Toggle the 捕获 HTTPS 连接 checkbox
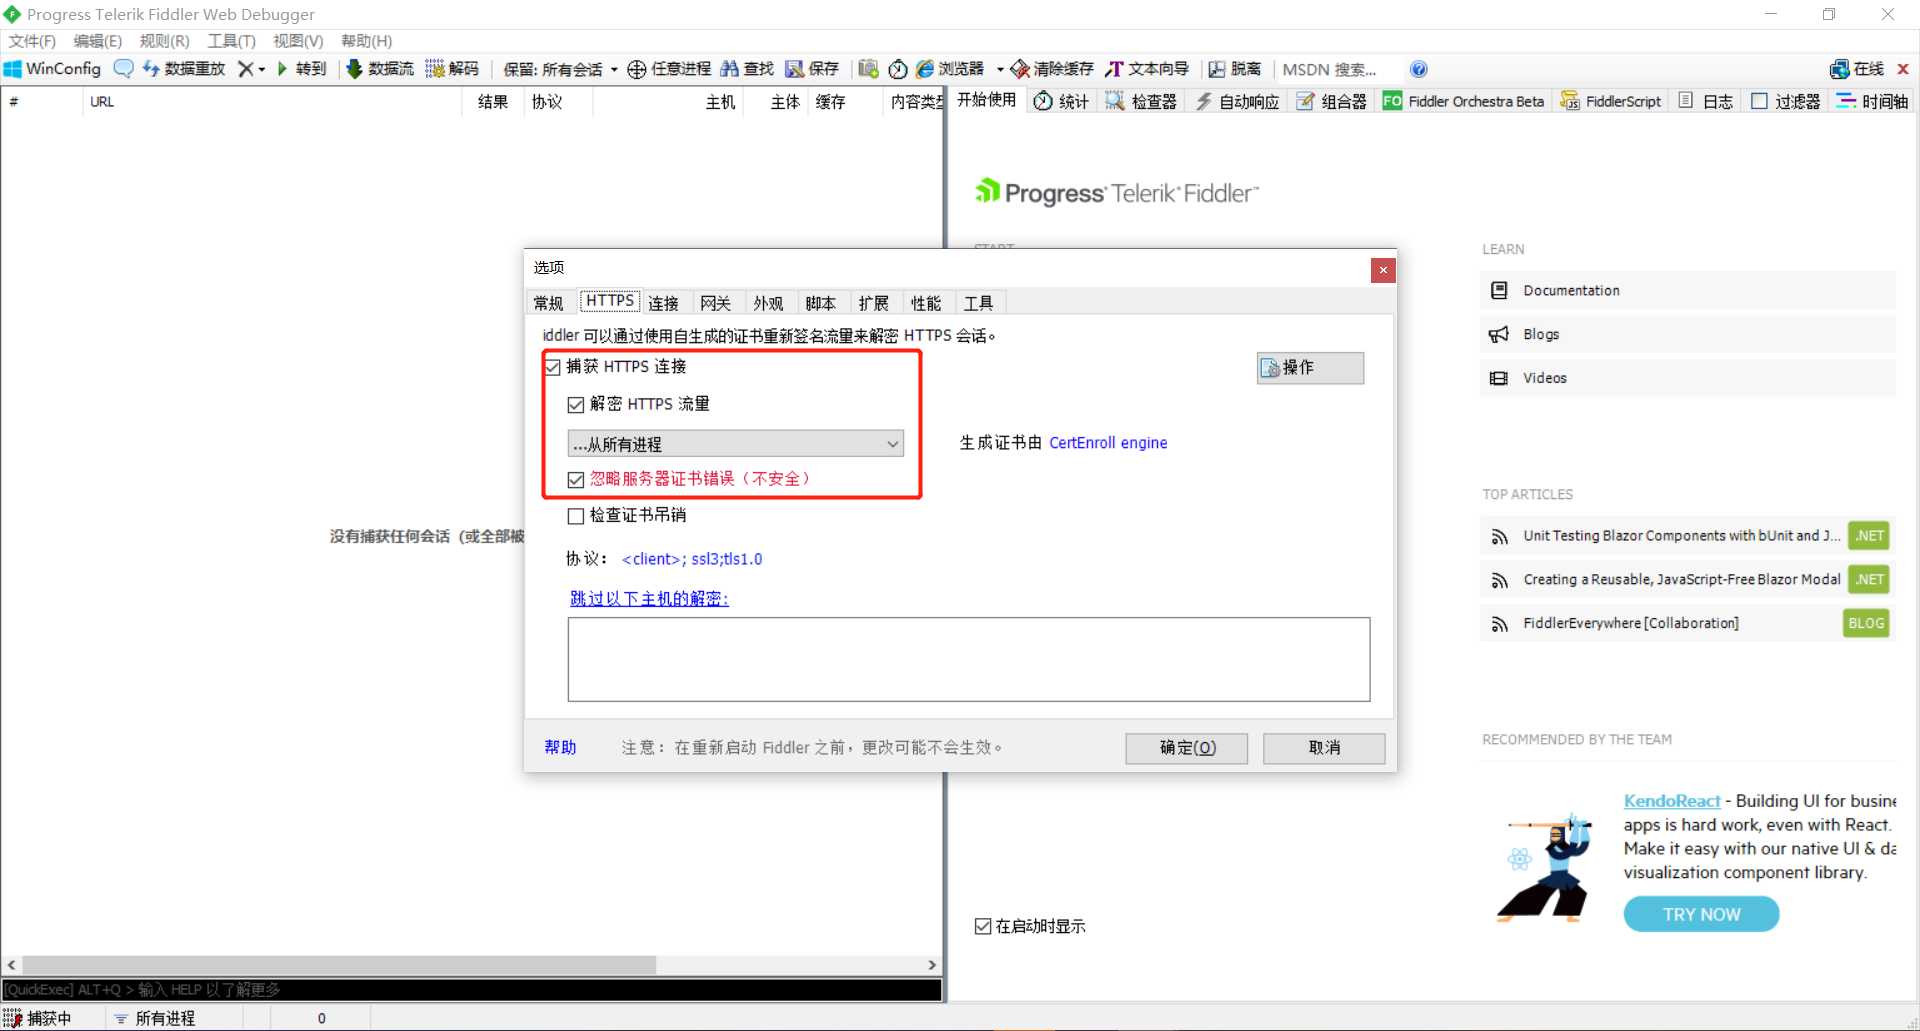This screenshot has width=1920, height=1031. tap(553, 367)
